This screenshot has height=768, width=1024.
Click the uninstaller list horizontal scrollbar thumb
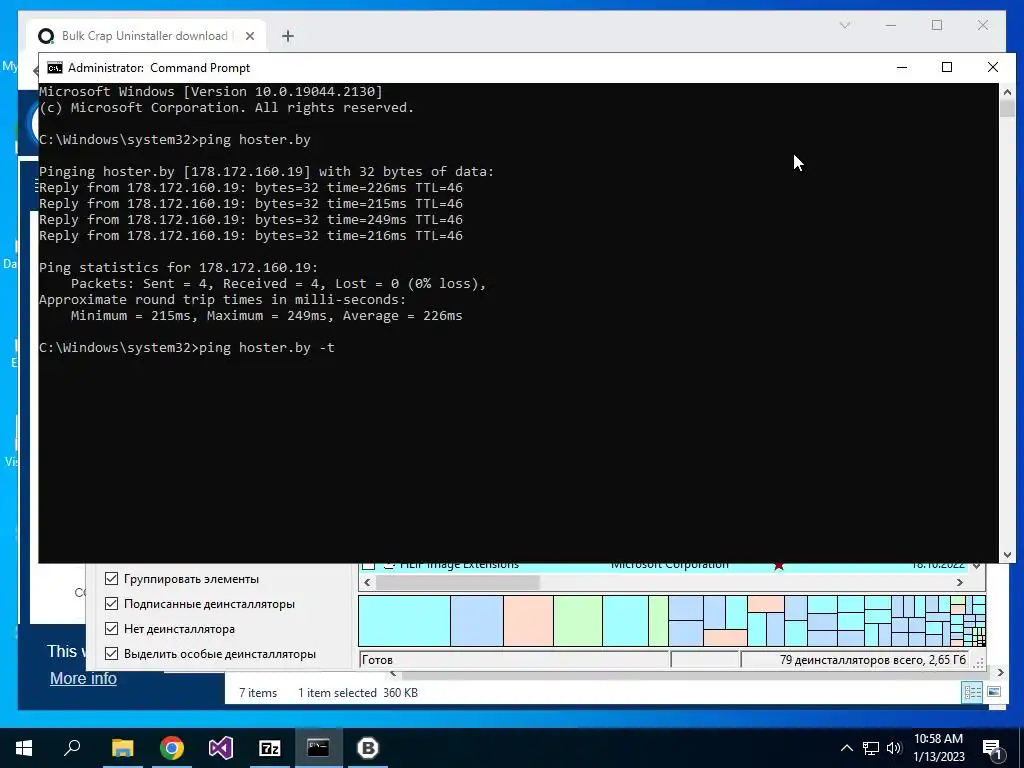pyautogui.click(x=457, y=582)
